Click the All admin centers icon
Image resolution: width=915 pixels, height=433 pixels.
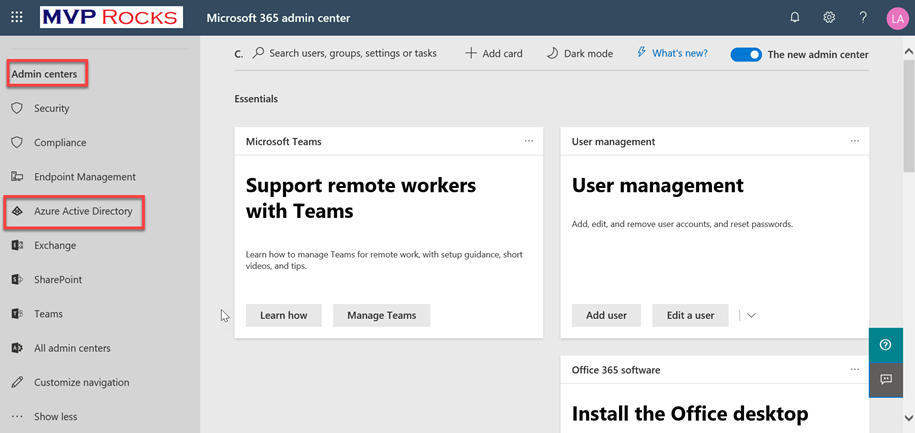pos(17,348)
